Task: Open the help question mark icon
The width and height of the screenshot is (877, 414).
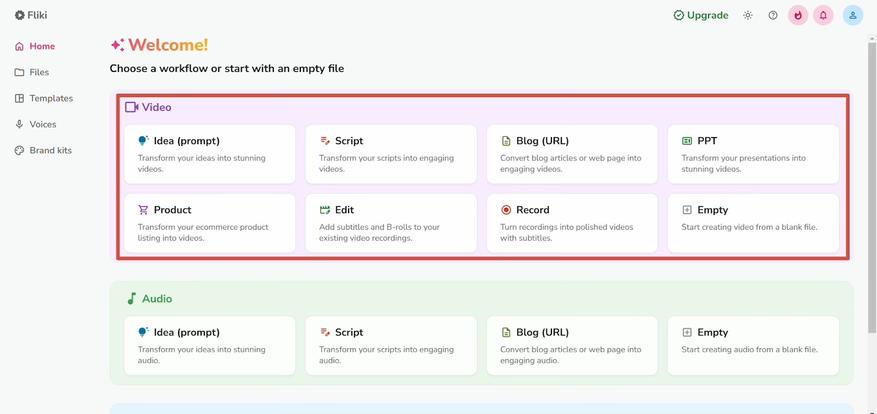Action: 773,16
